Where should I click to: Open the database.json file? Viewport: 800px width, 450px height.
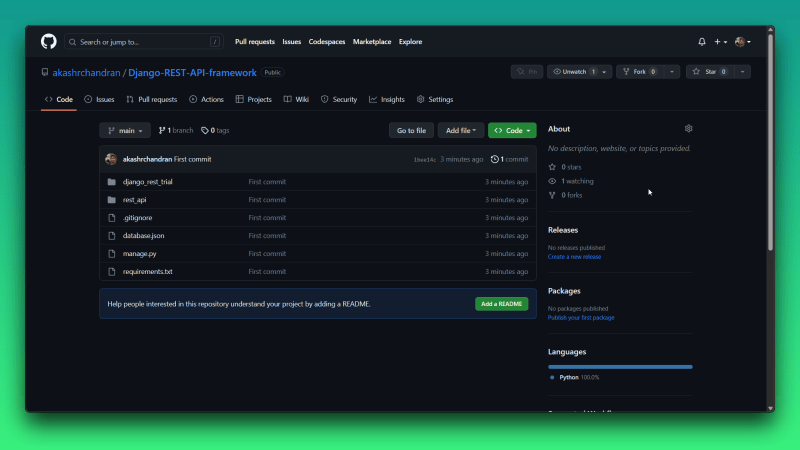click(x=143, y=236)
